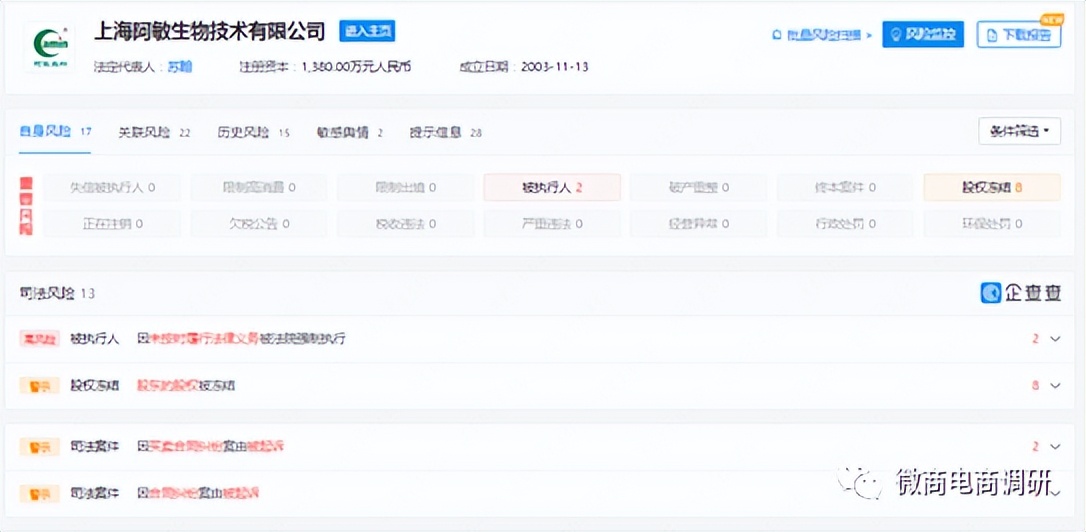Screen dimensions: 1086x532
Task: Click the company name 上海阿敏生物技术有限公司
Action: pyautogui.click(x=210, y=31)
